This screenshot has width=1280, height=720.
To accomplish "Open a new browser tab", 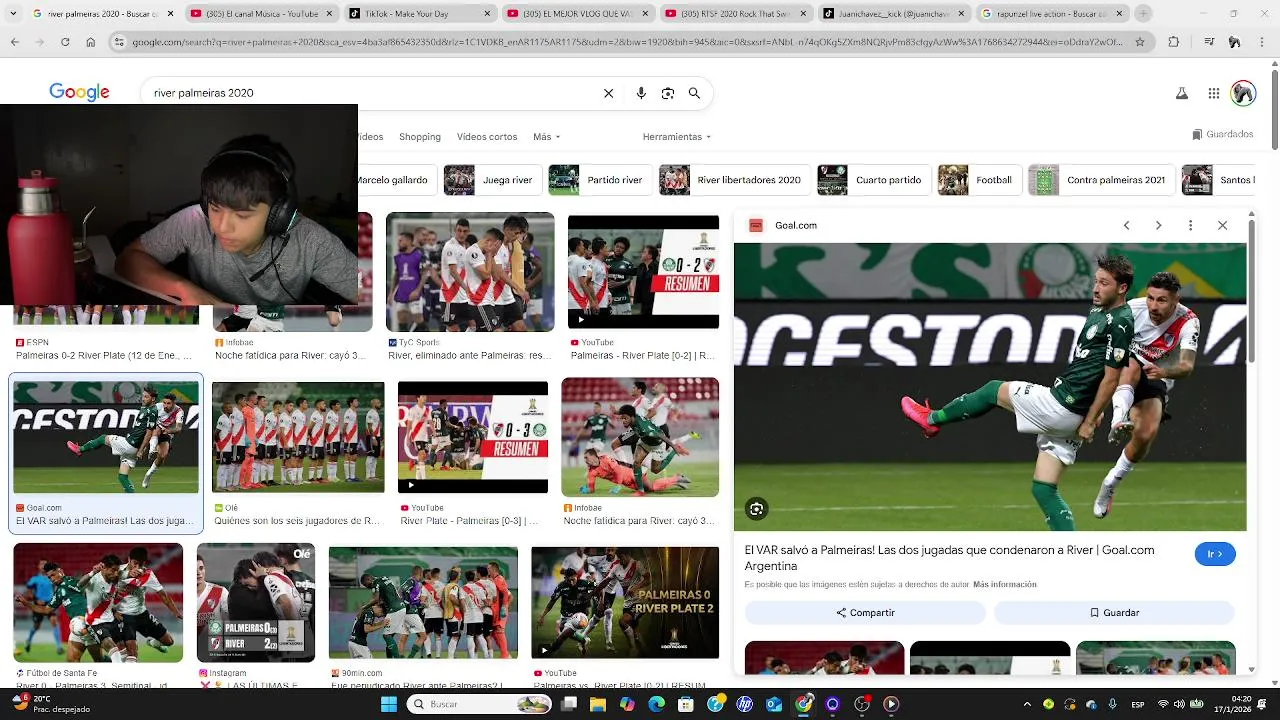I will pos(1143,14).
